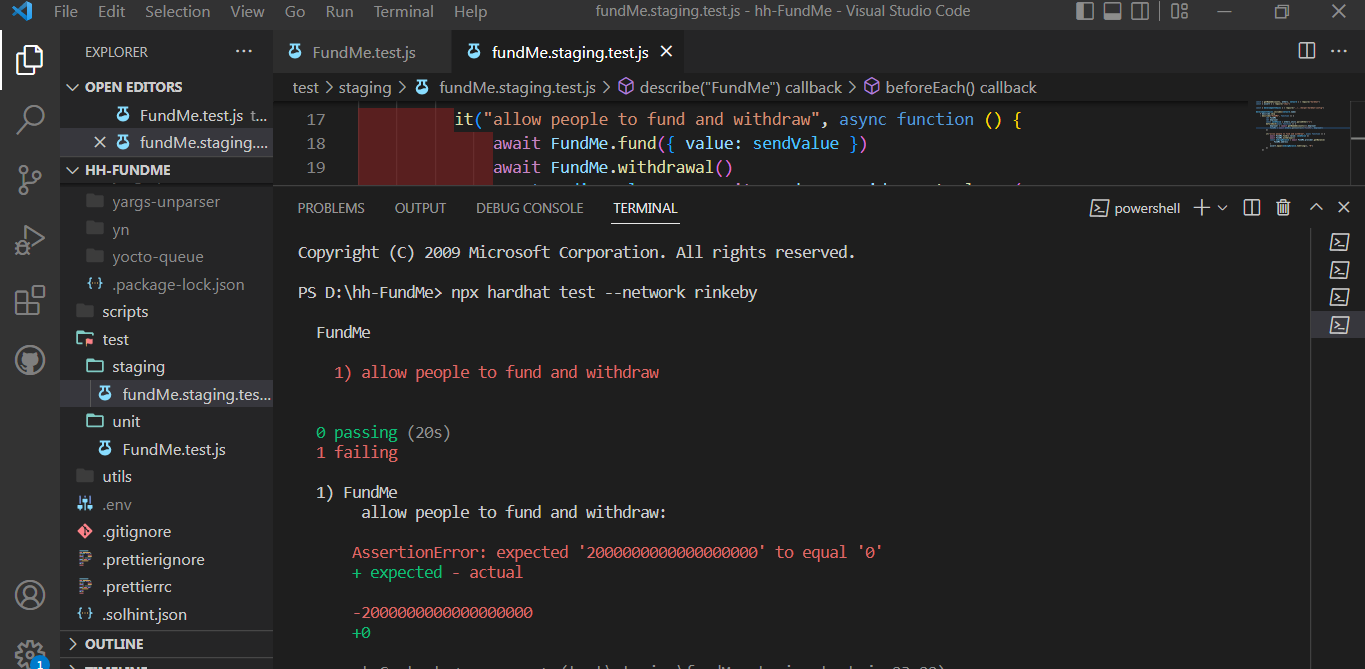
Task: Open the Run and Debug view
Action: coord(30,240)
